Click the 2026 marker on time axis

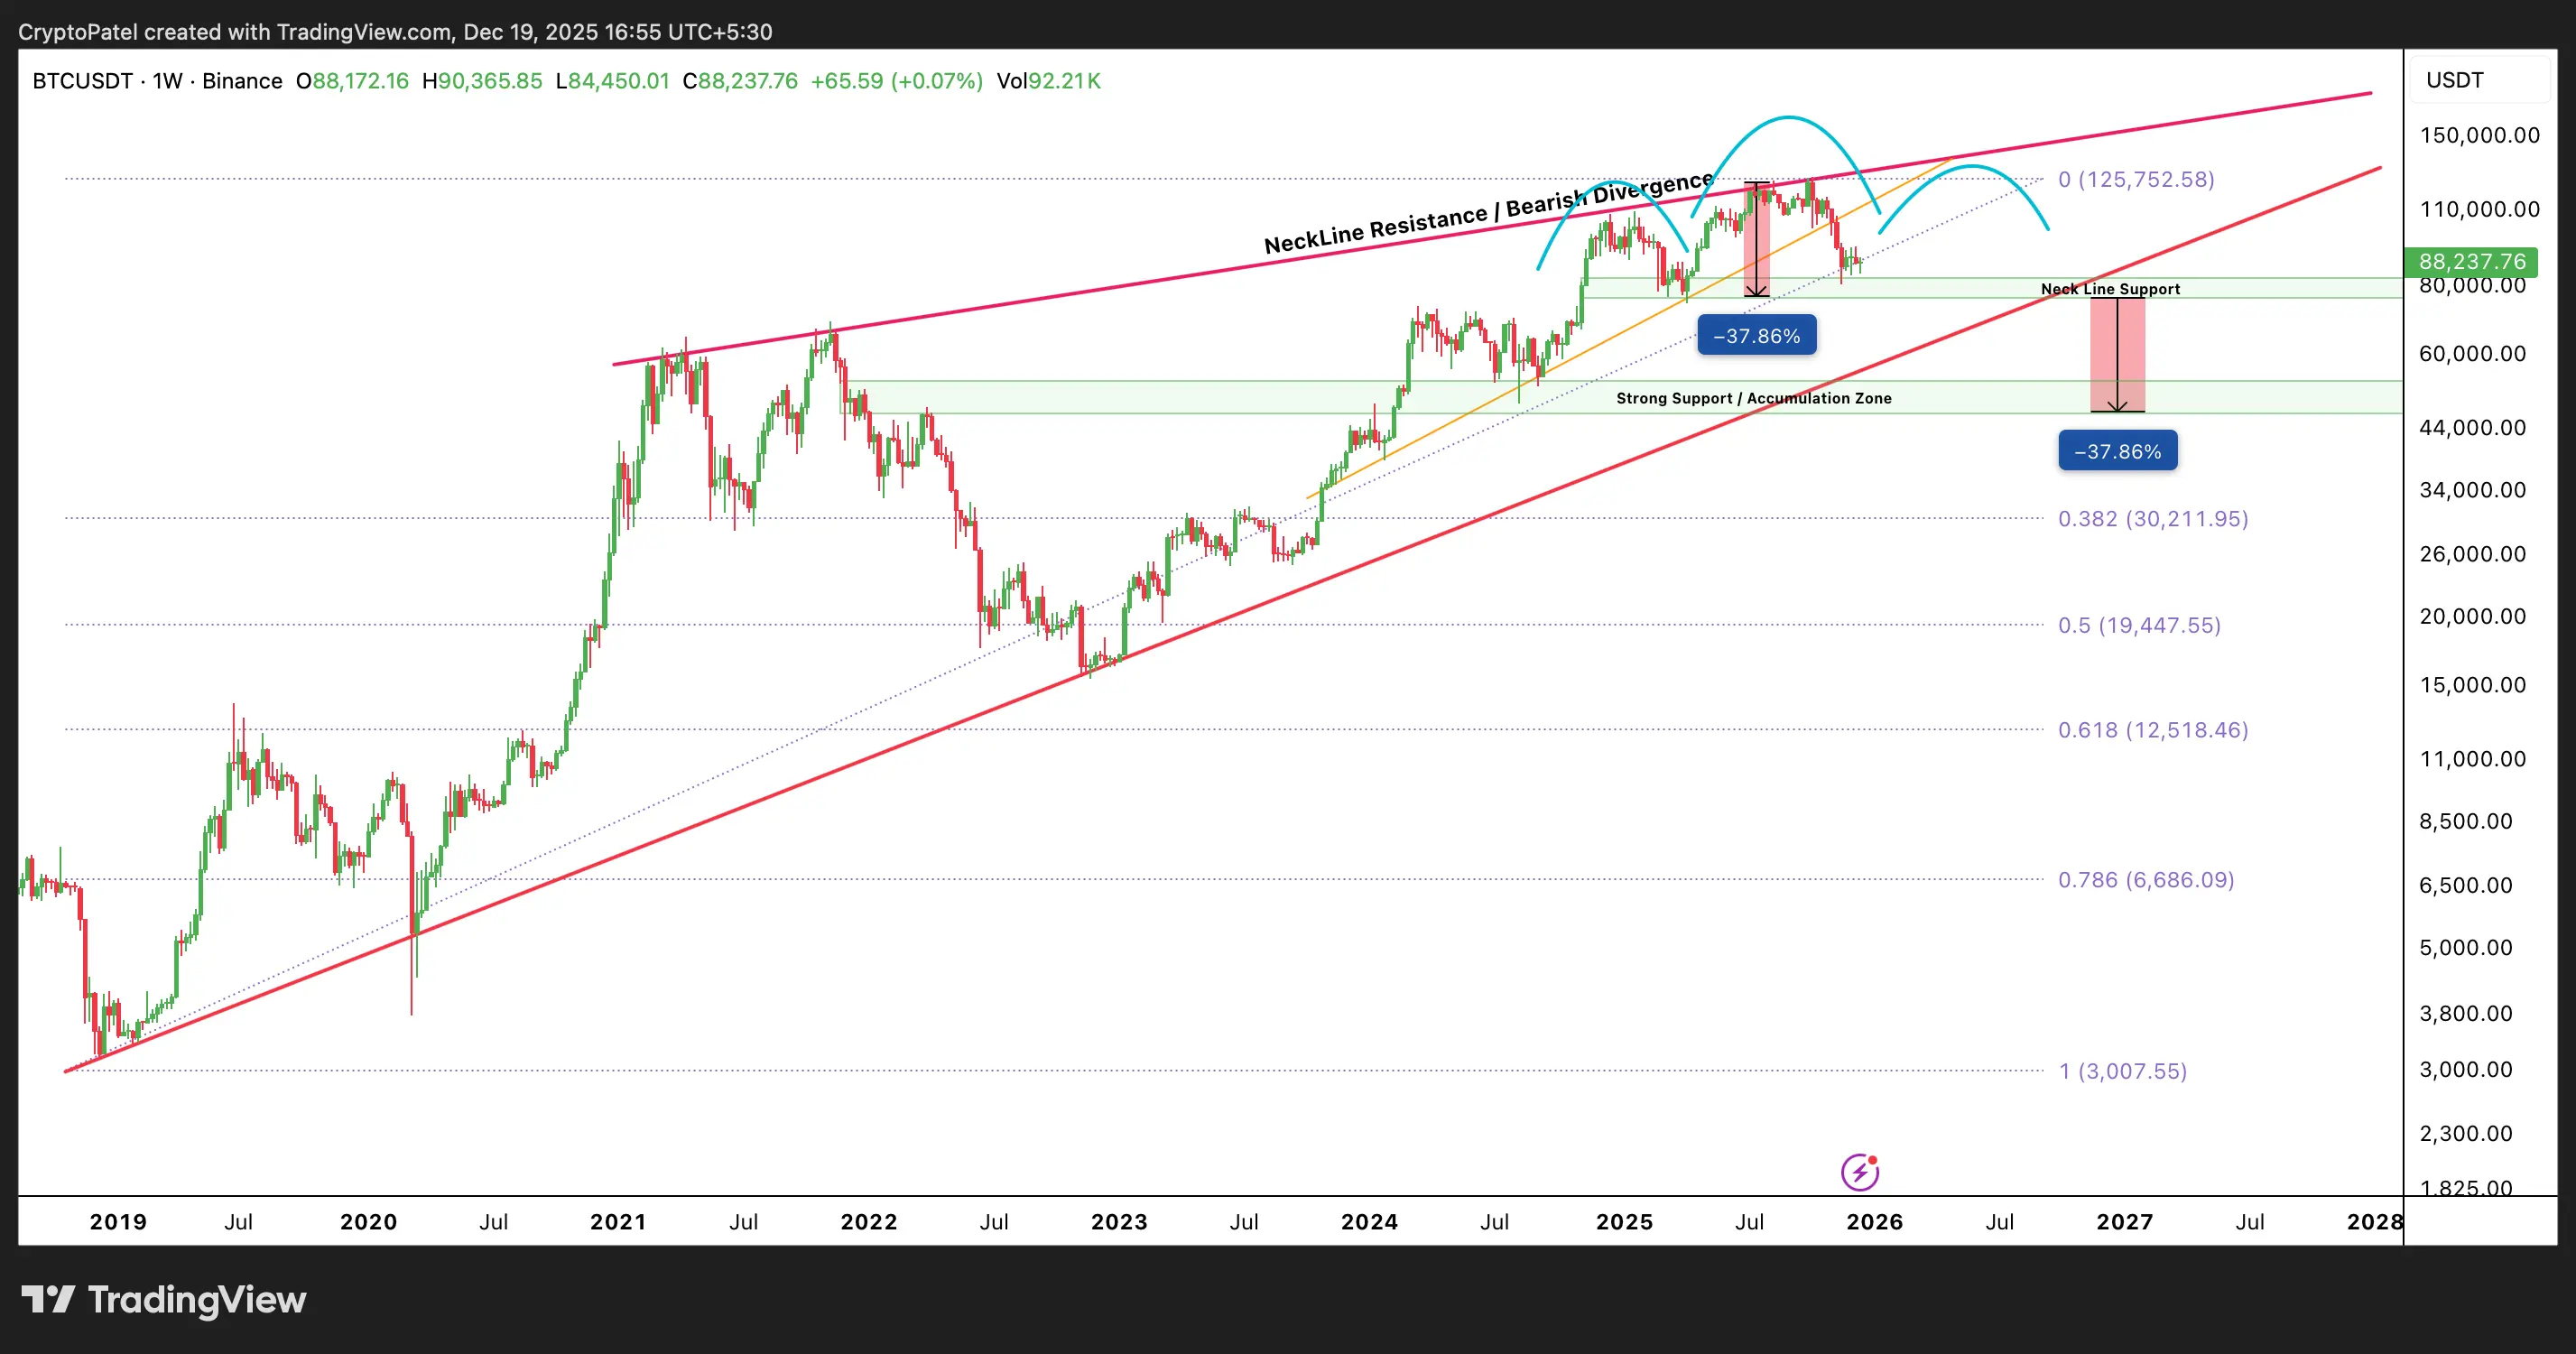[1874, 1222]
